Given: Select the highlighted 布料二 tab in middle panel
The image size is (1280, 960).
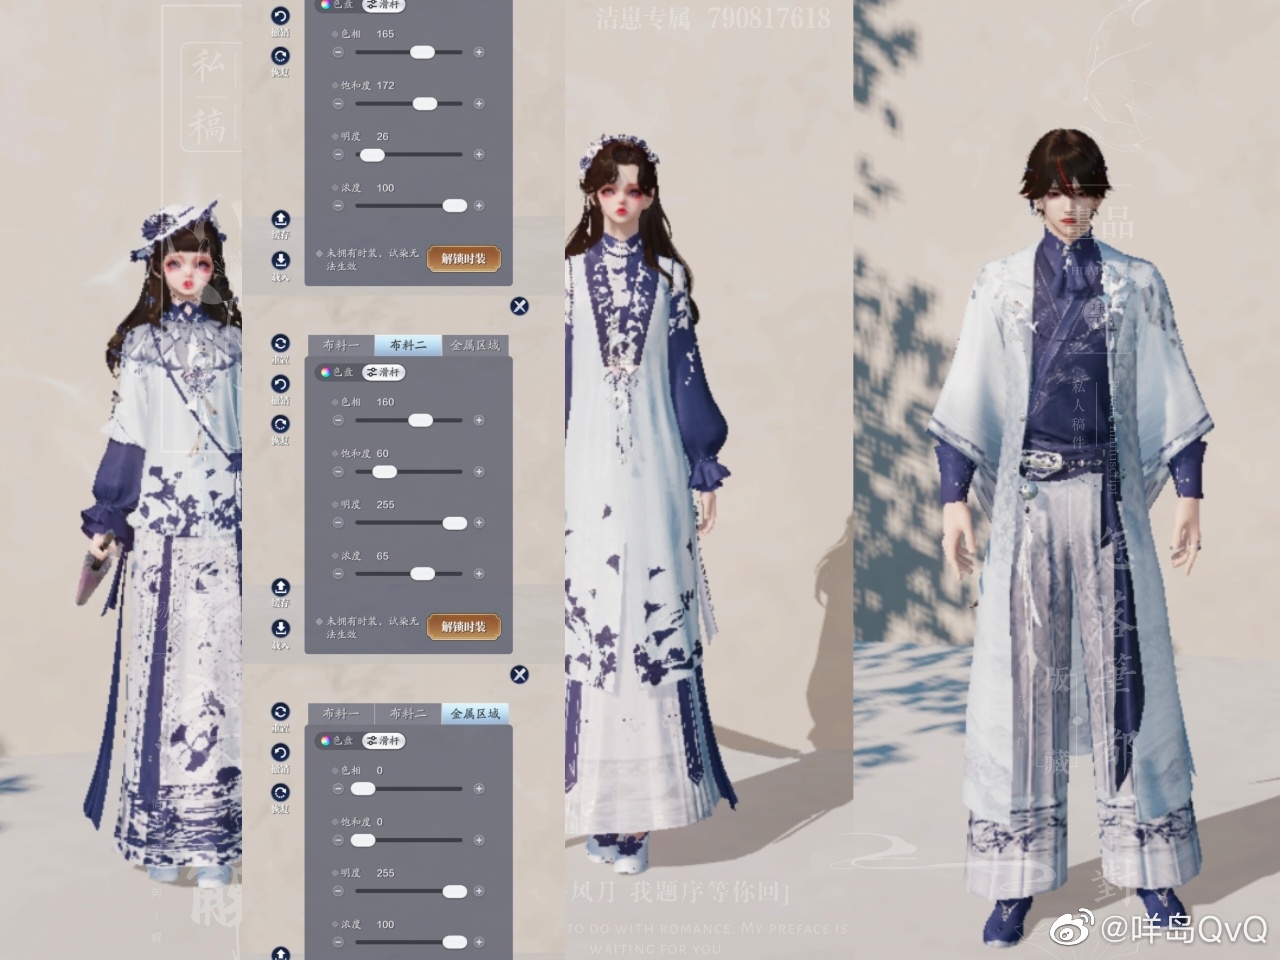Looking at the screenshot, I should [x=408, y=345].
